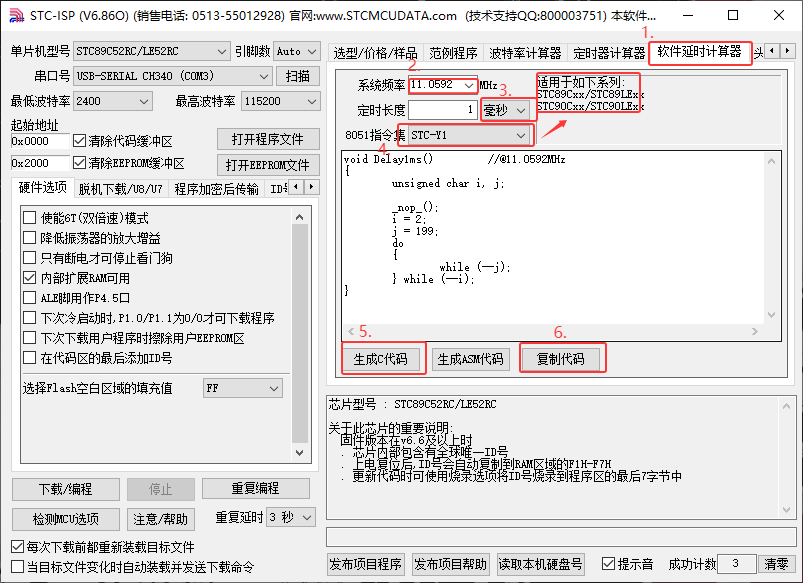803x583 pixels.
Task: Enable 下次下载用户程序时擦除用户EEPROM区
Action: coord(30,338)
